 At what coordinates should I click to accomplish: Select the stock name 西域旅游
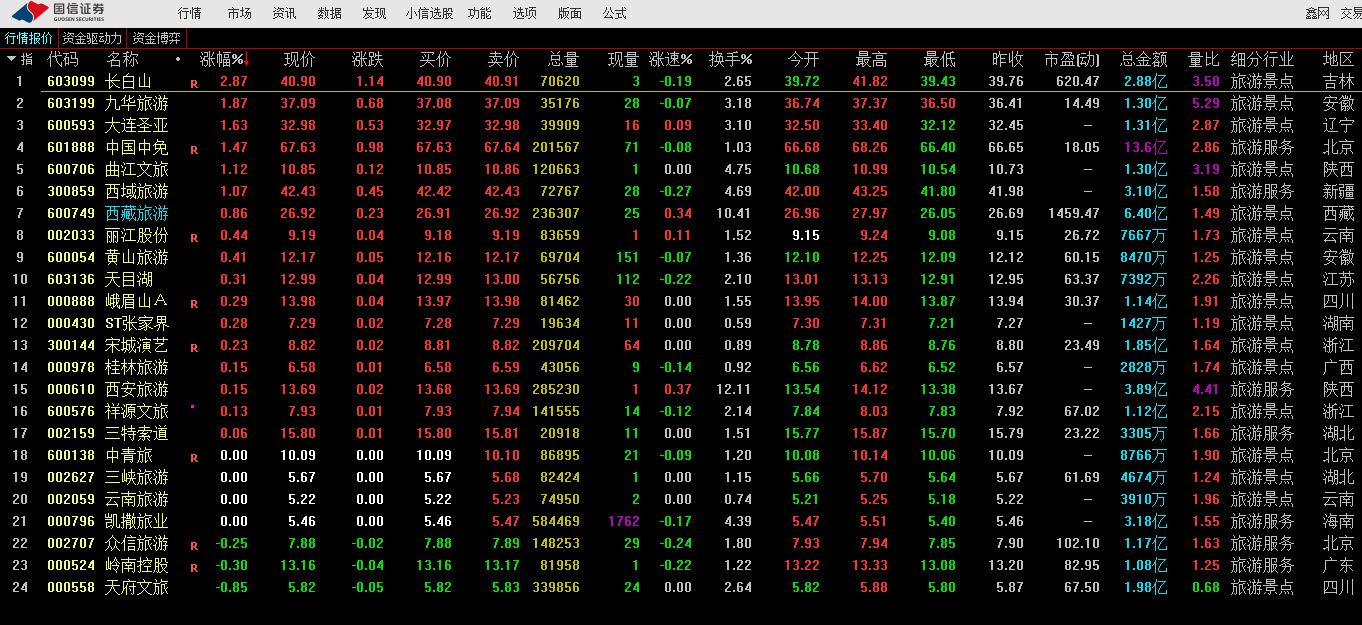click(x=137, y=191)
